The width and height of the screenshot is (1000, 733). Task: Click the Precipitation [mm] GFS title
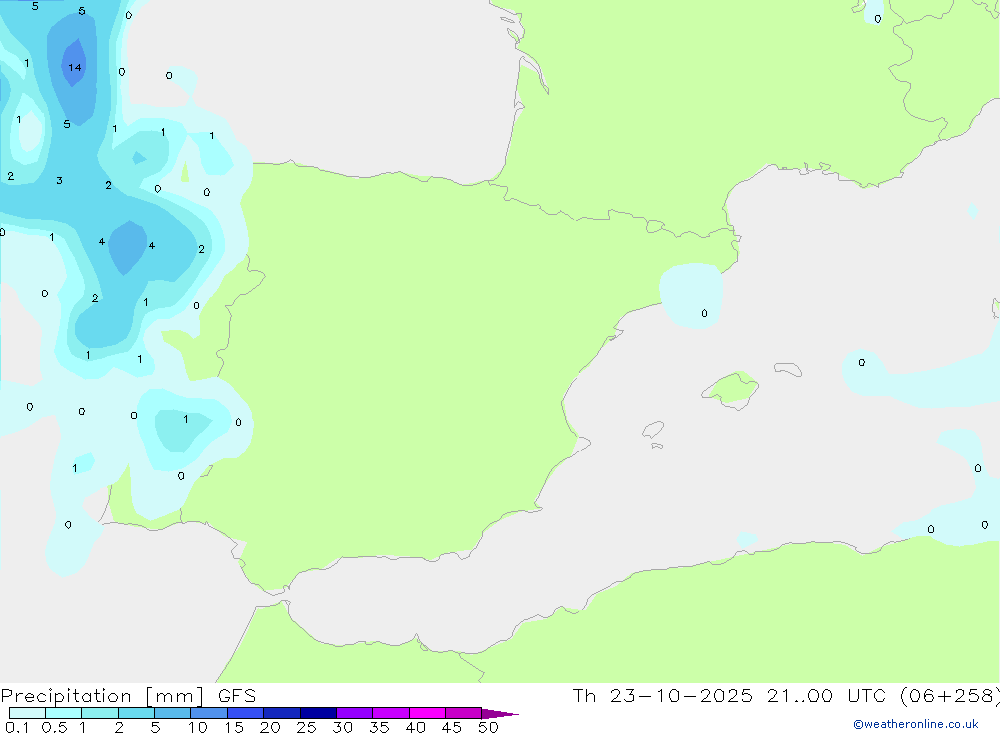pyautogui.click(x=128, y=696)
